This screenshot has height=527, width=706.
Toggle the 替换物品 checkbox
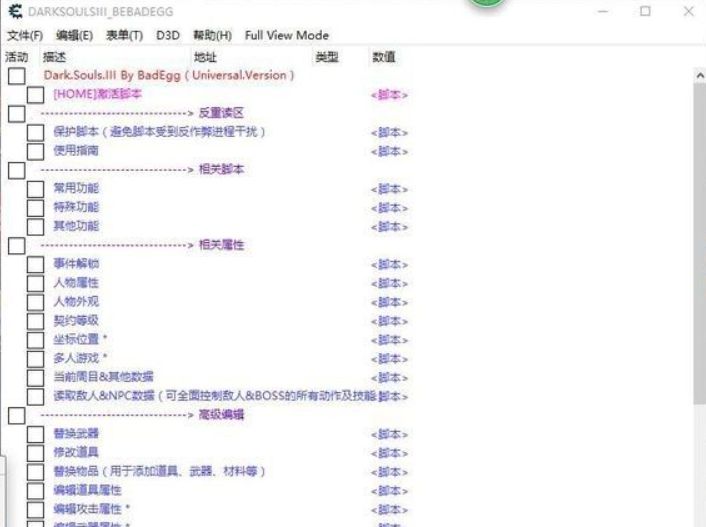click(35, 472)
